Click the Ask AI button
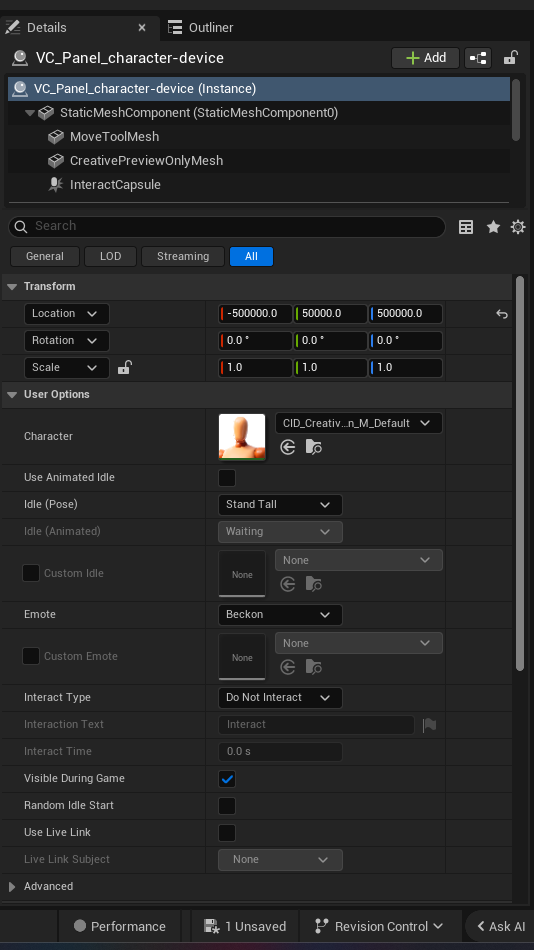This screenshot has height=950, width=534. tap(500, 926)
